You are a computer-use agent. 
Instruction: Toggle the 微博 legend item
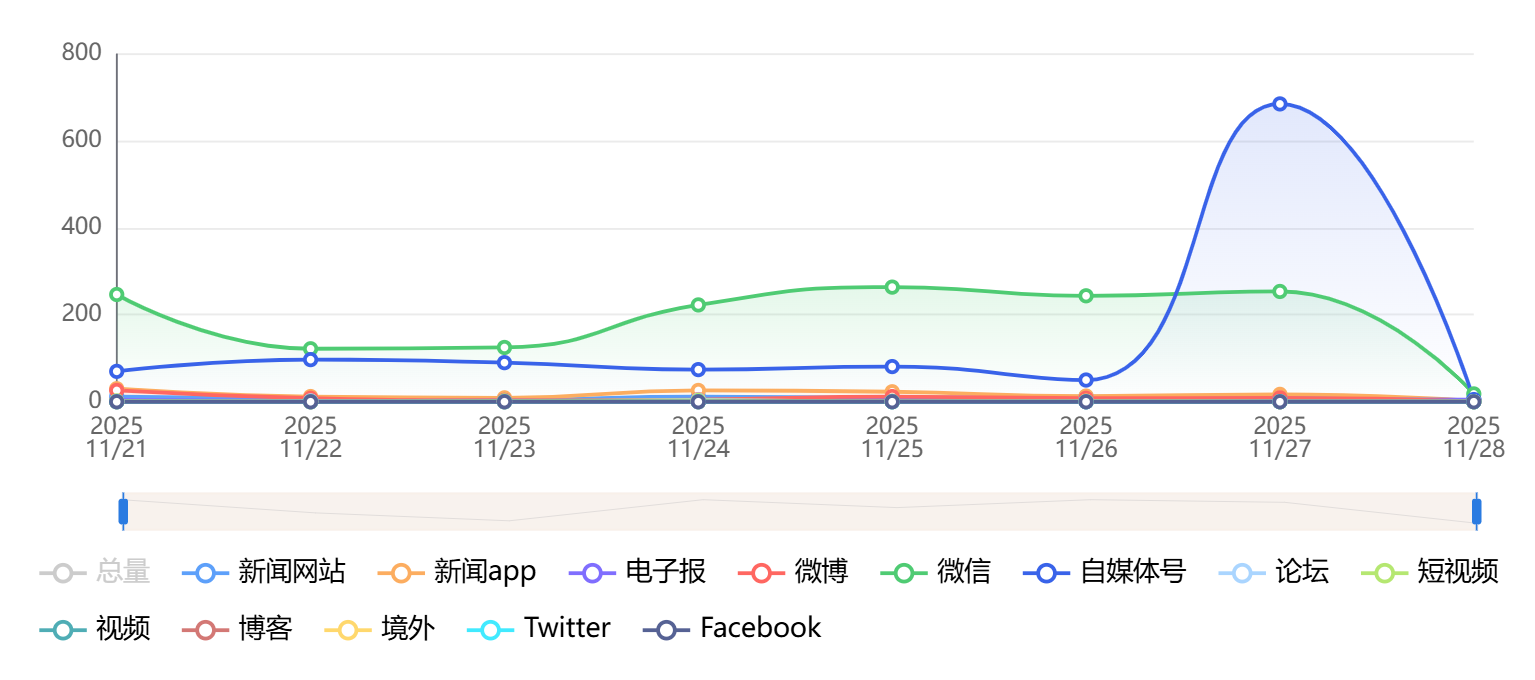(x=793, y=573)
